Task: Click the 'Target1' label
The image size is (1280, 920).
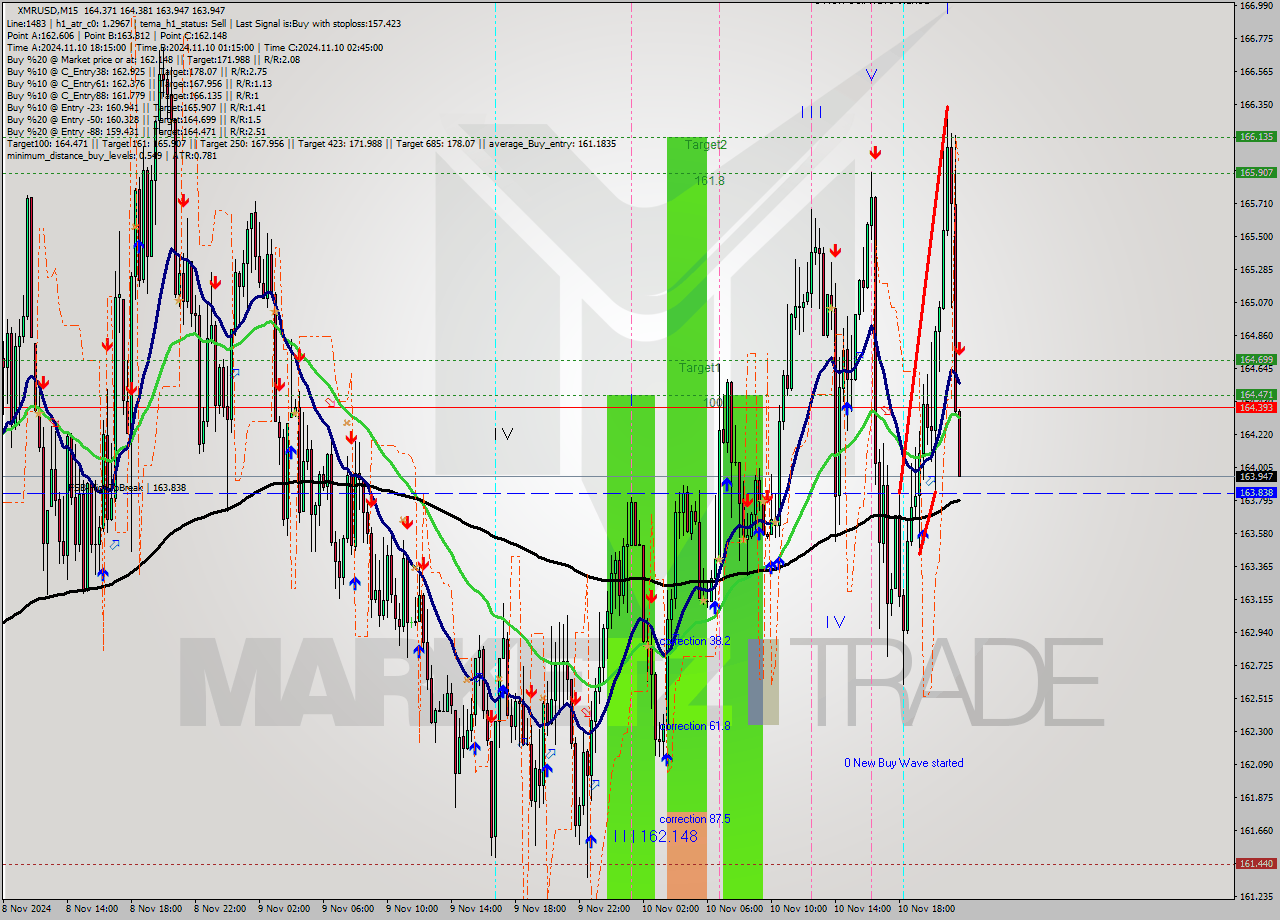Action: [x=700, y=368]
